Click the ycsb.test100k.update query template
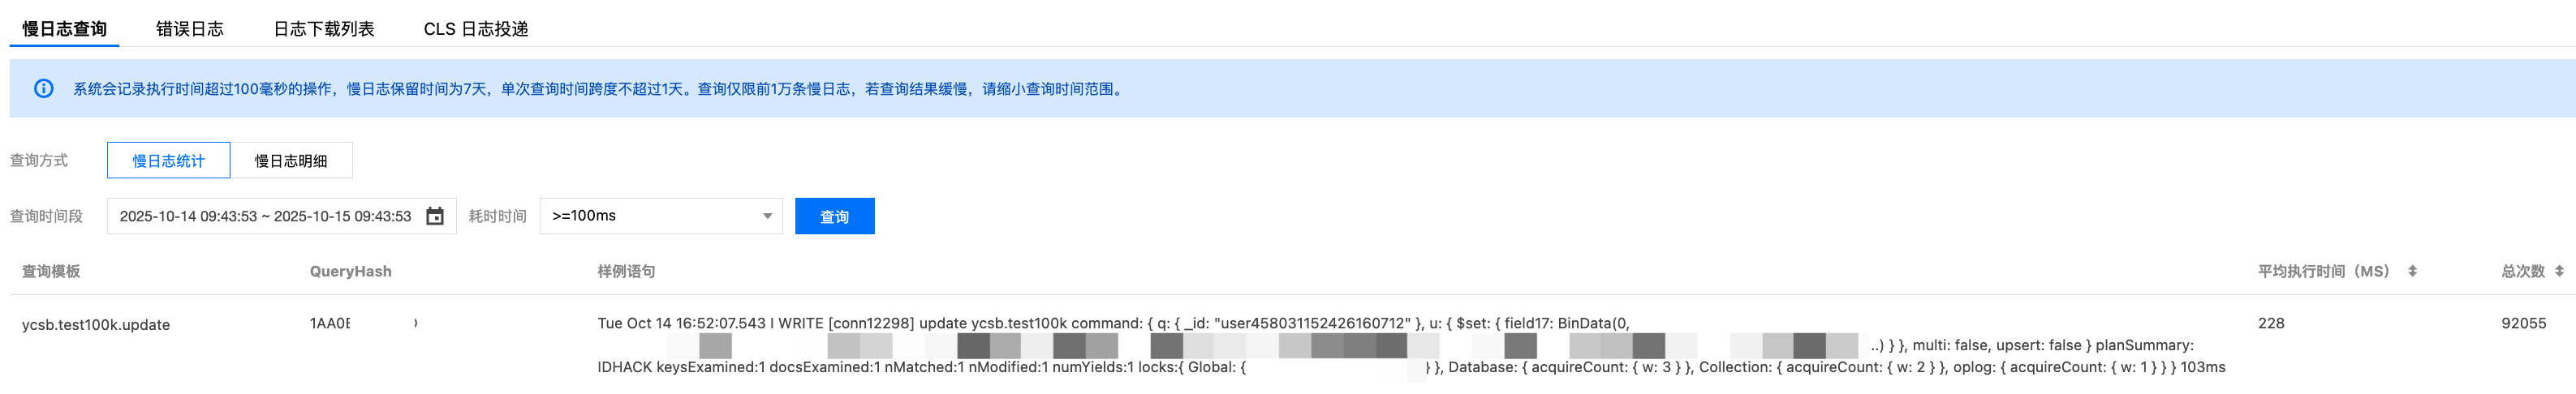The height and width of the screenshot is (394, 2576). pyautogui.click(x=96, y=325)
